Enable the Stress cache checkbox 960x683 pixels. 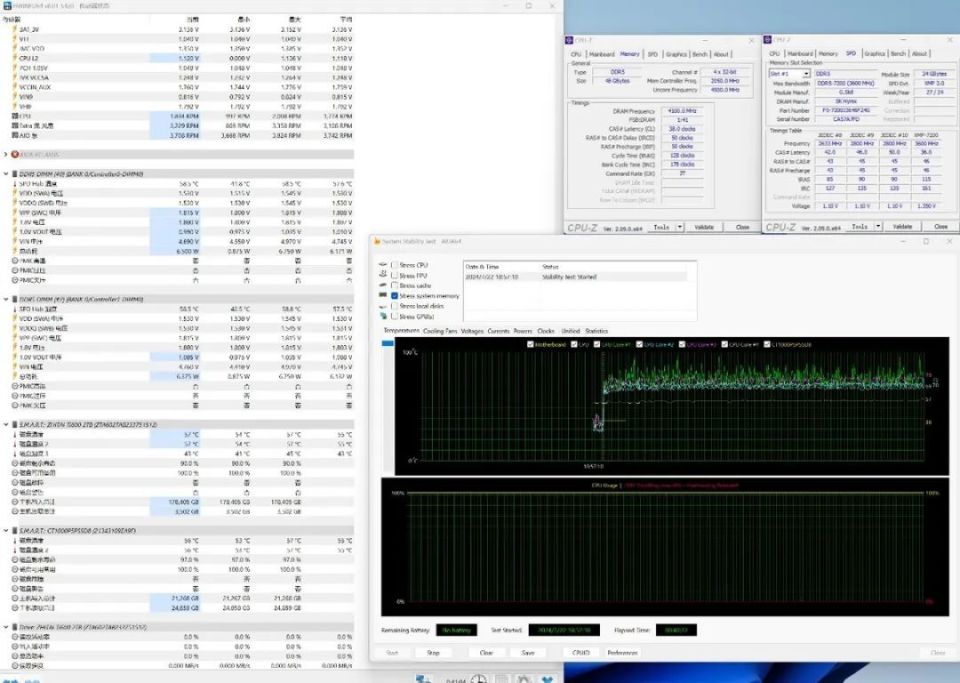tap(394, 285)
